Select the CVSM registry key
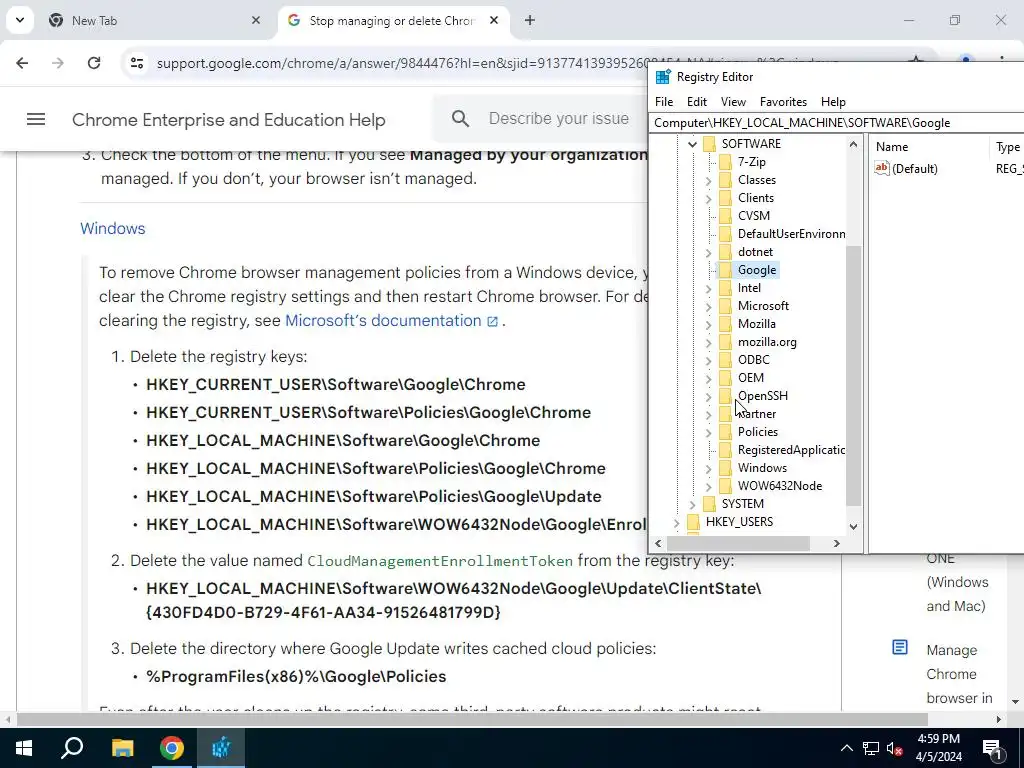Viewport: 1024px width, 768px height. click(x=754, y=216)
